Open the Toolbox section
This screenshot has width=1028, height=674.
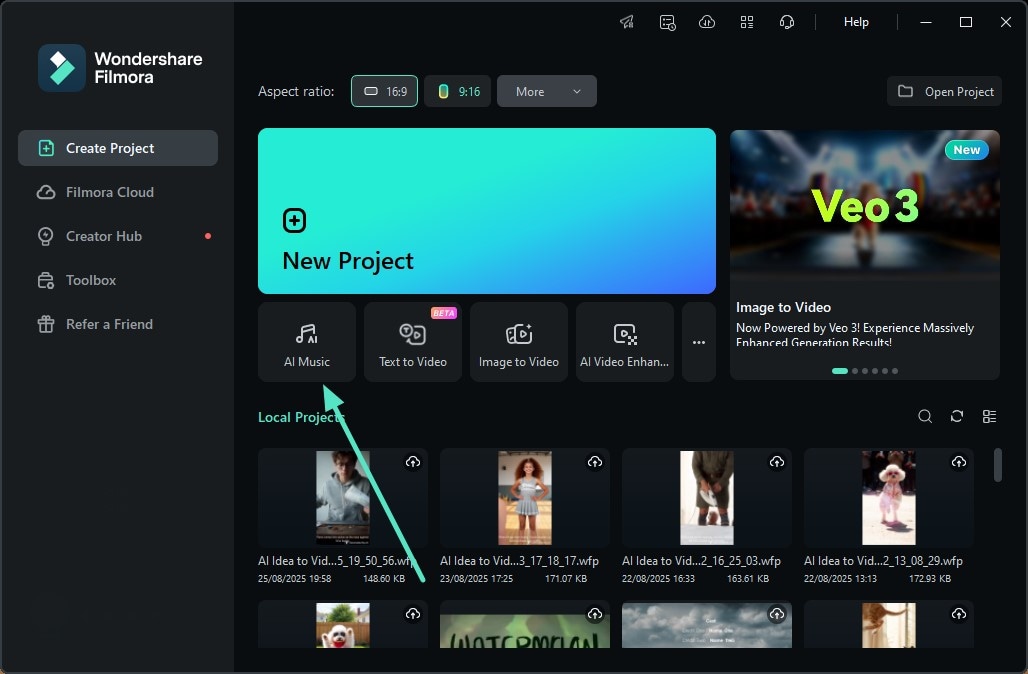(118, 280)
